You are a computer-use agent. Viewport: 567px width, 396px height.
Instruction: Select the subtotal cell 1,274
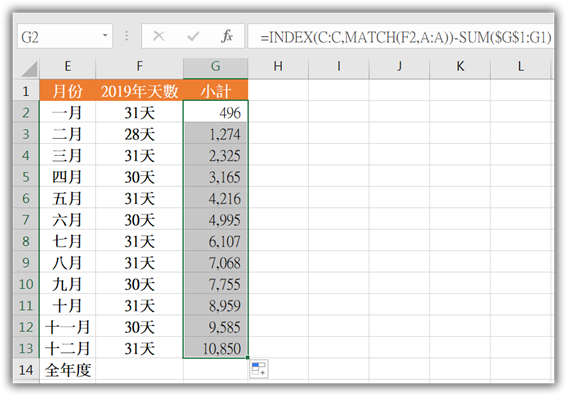tap(216, 134)
